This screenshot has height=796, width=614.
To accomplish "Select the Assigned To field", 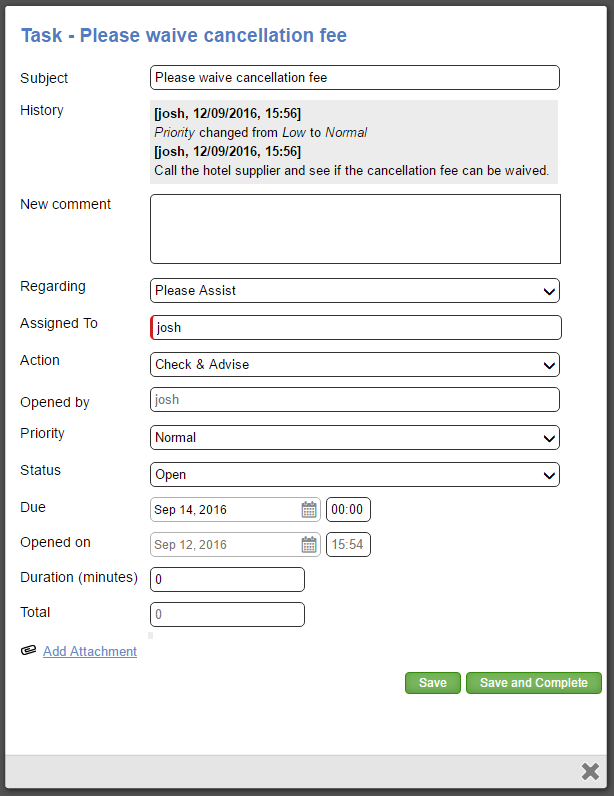I will pos(354,328).
